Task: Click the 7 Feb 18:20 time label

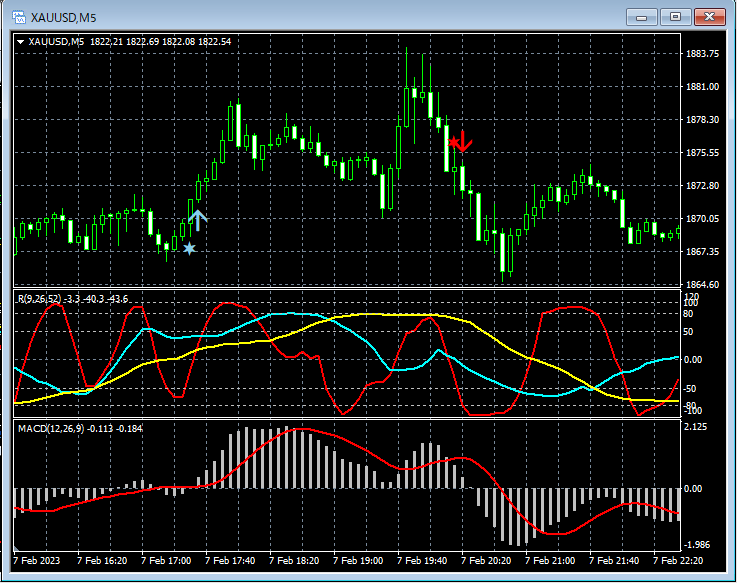Action: 294,560
